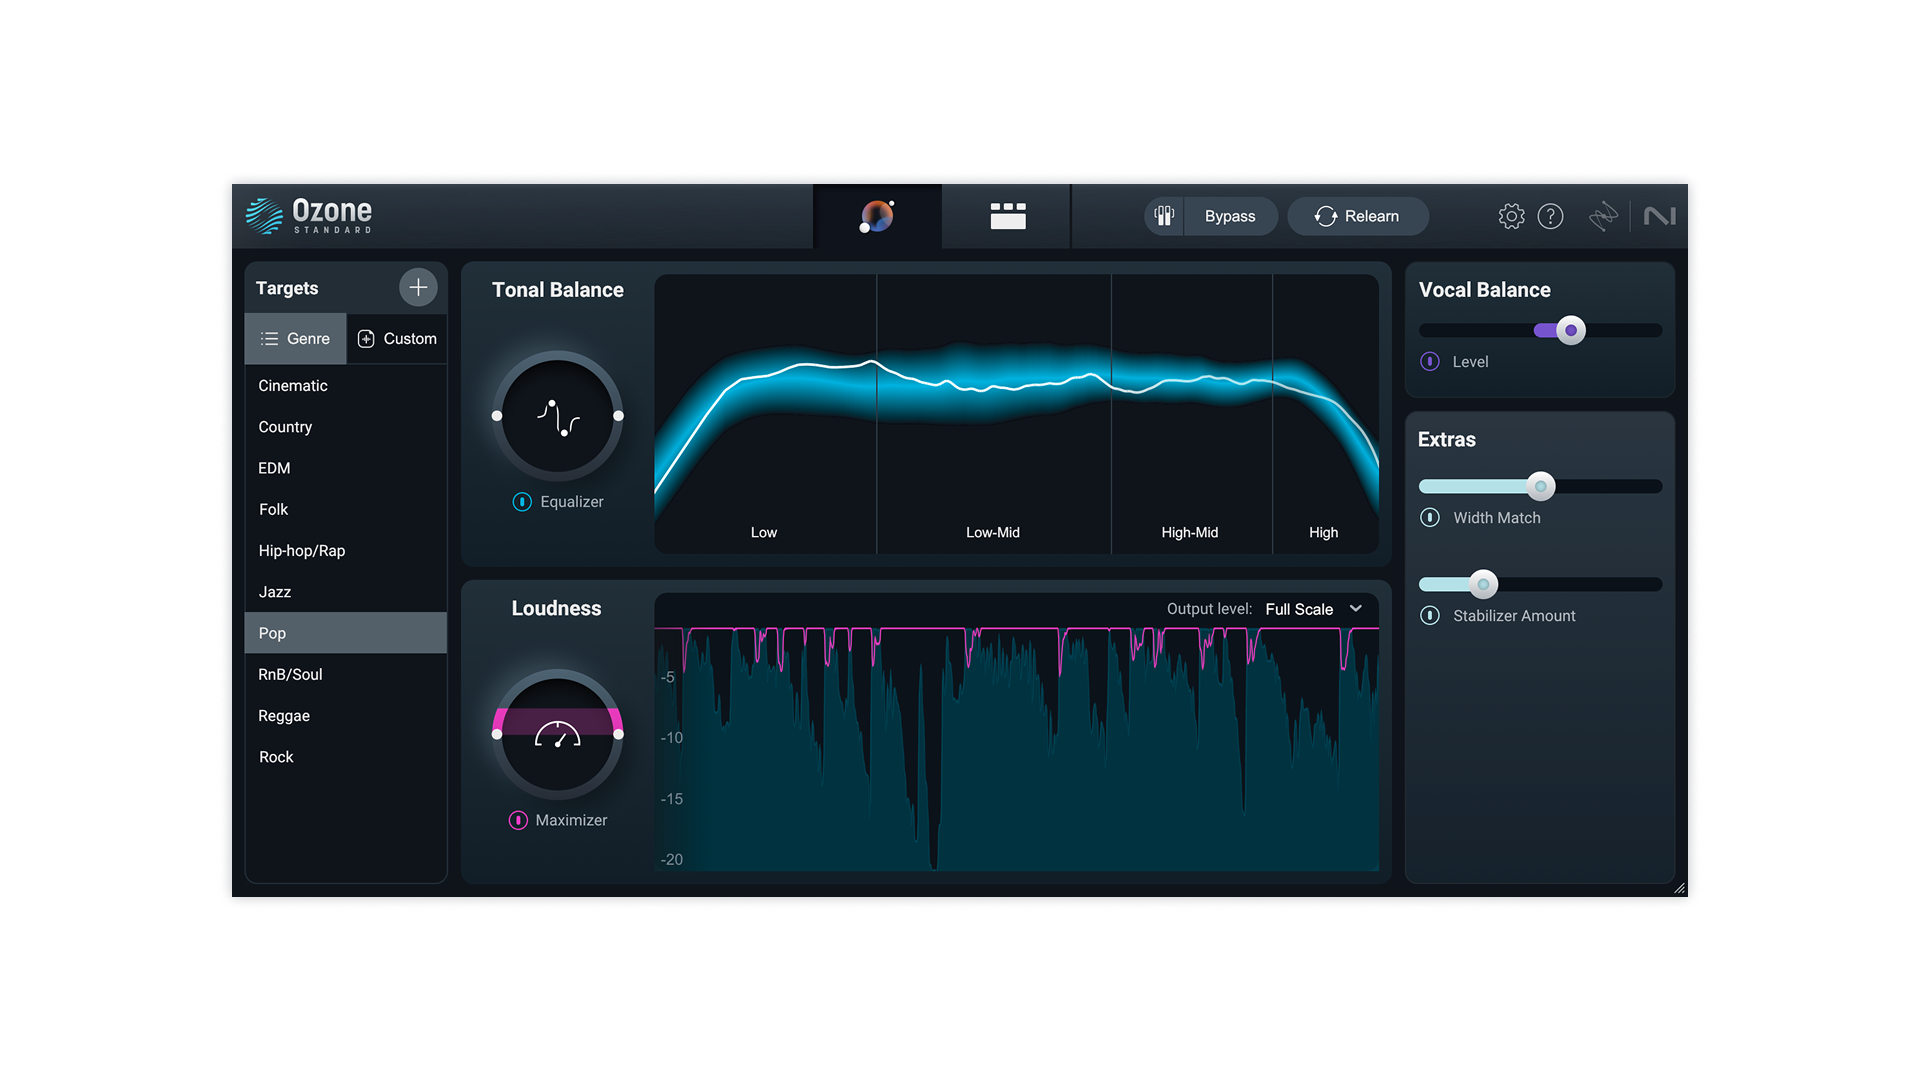Screen dimensions: 1920x1080
Task: Click the Extras panel heading
Action: [1447, 440]
